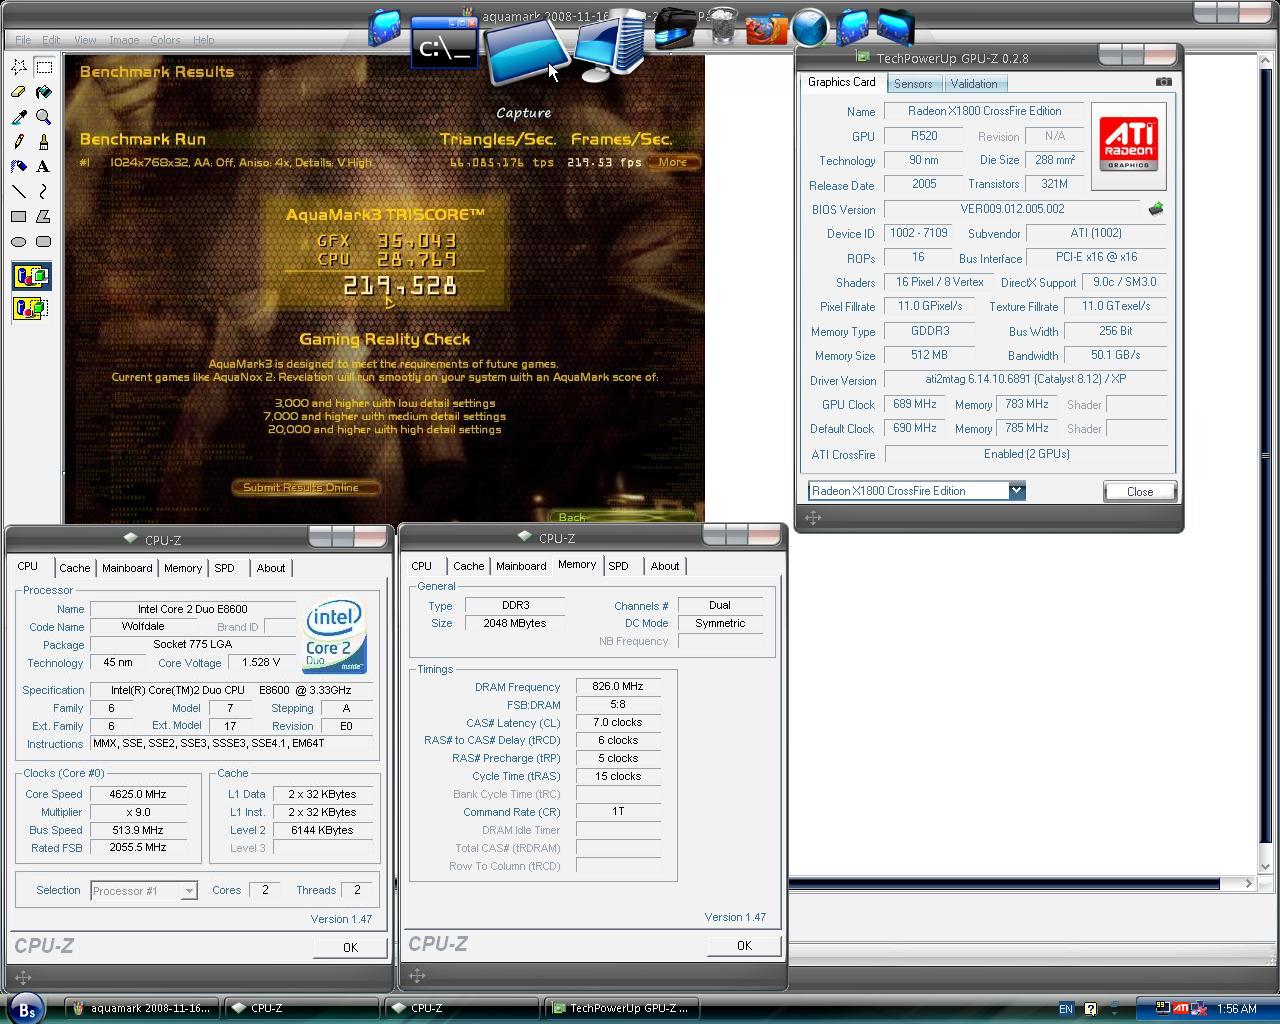Image resolution: width=1280 pixels, height=1024 pixels.
Task: Open Cache tab in left CPU-Z window
Action: pyautogui.click(x=74, y=568)
